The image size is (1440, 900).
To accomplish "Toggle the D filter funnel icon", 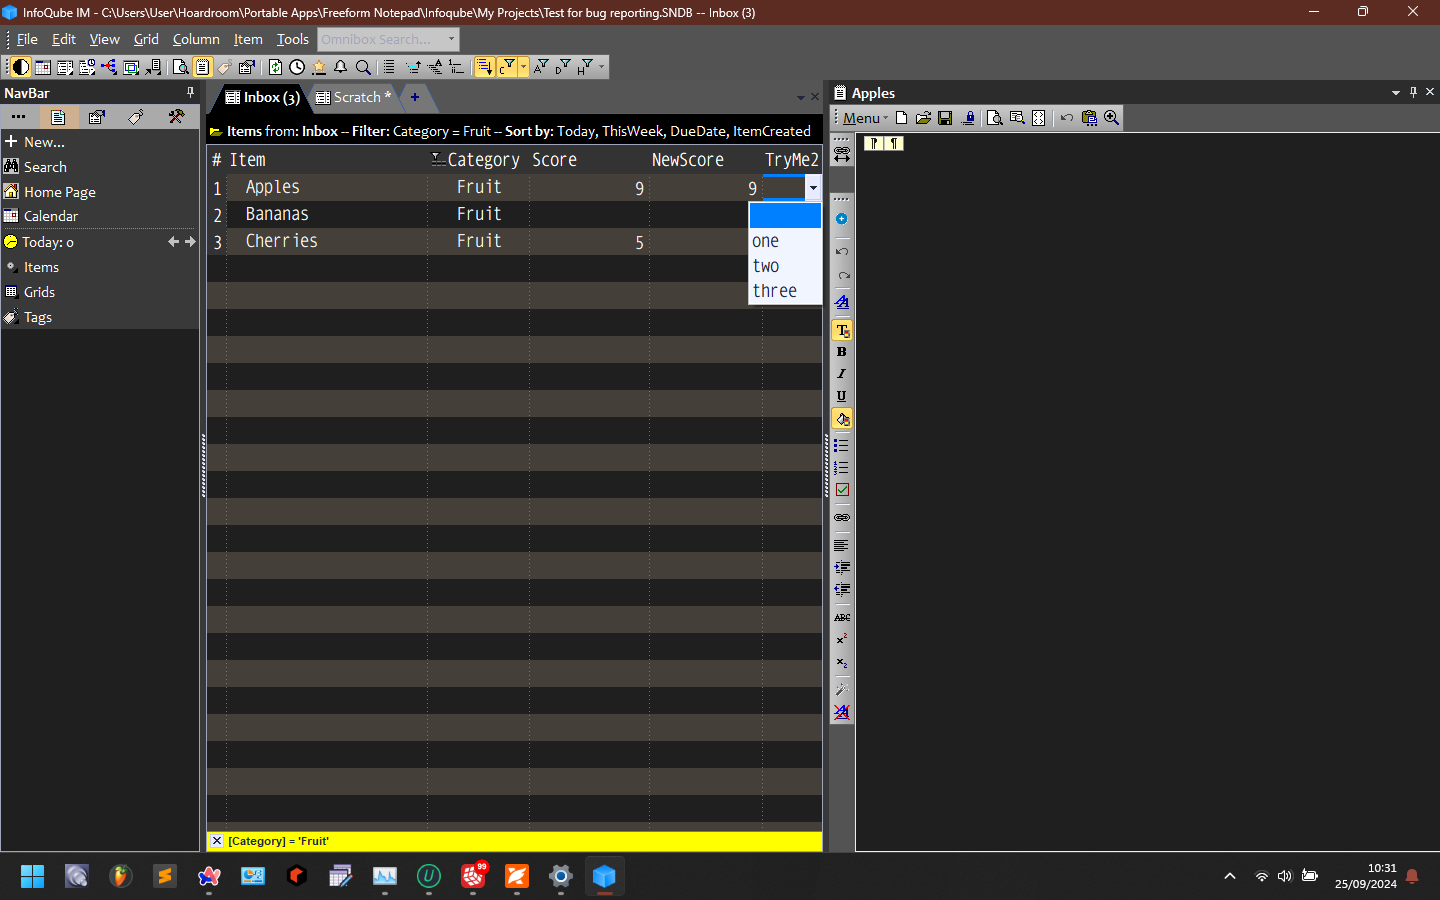I will click(563, 67).
